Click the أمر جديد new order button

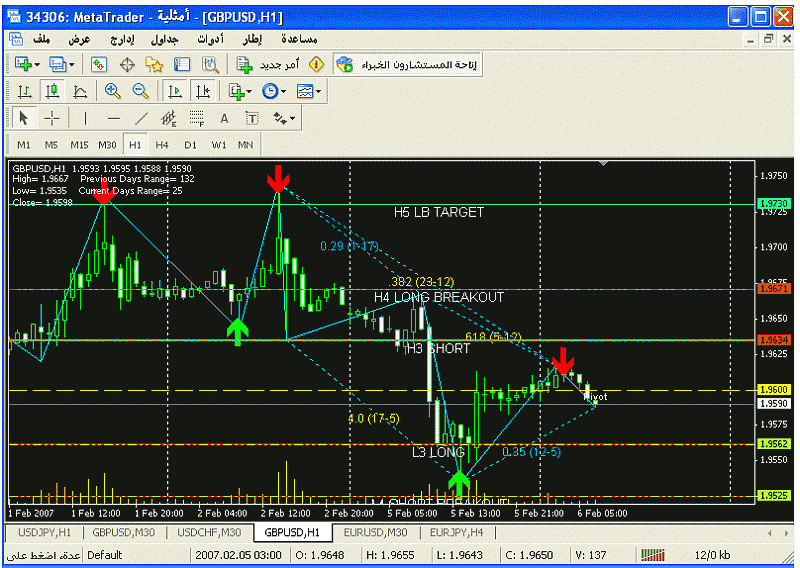point(267,64)
